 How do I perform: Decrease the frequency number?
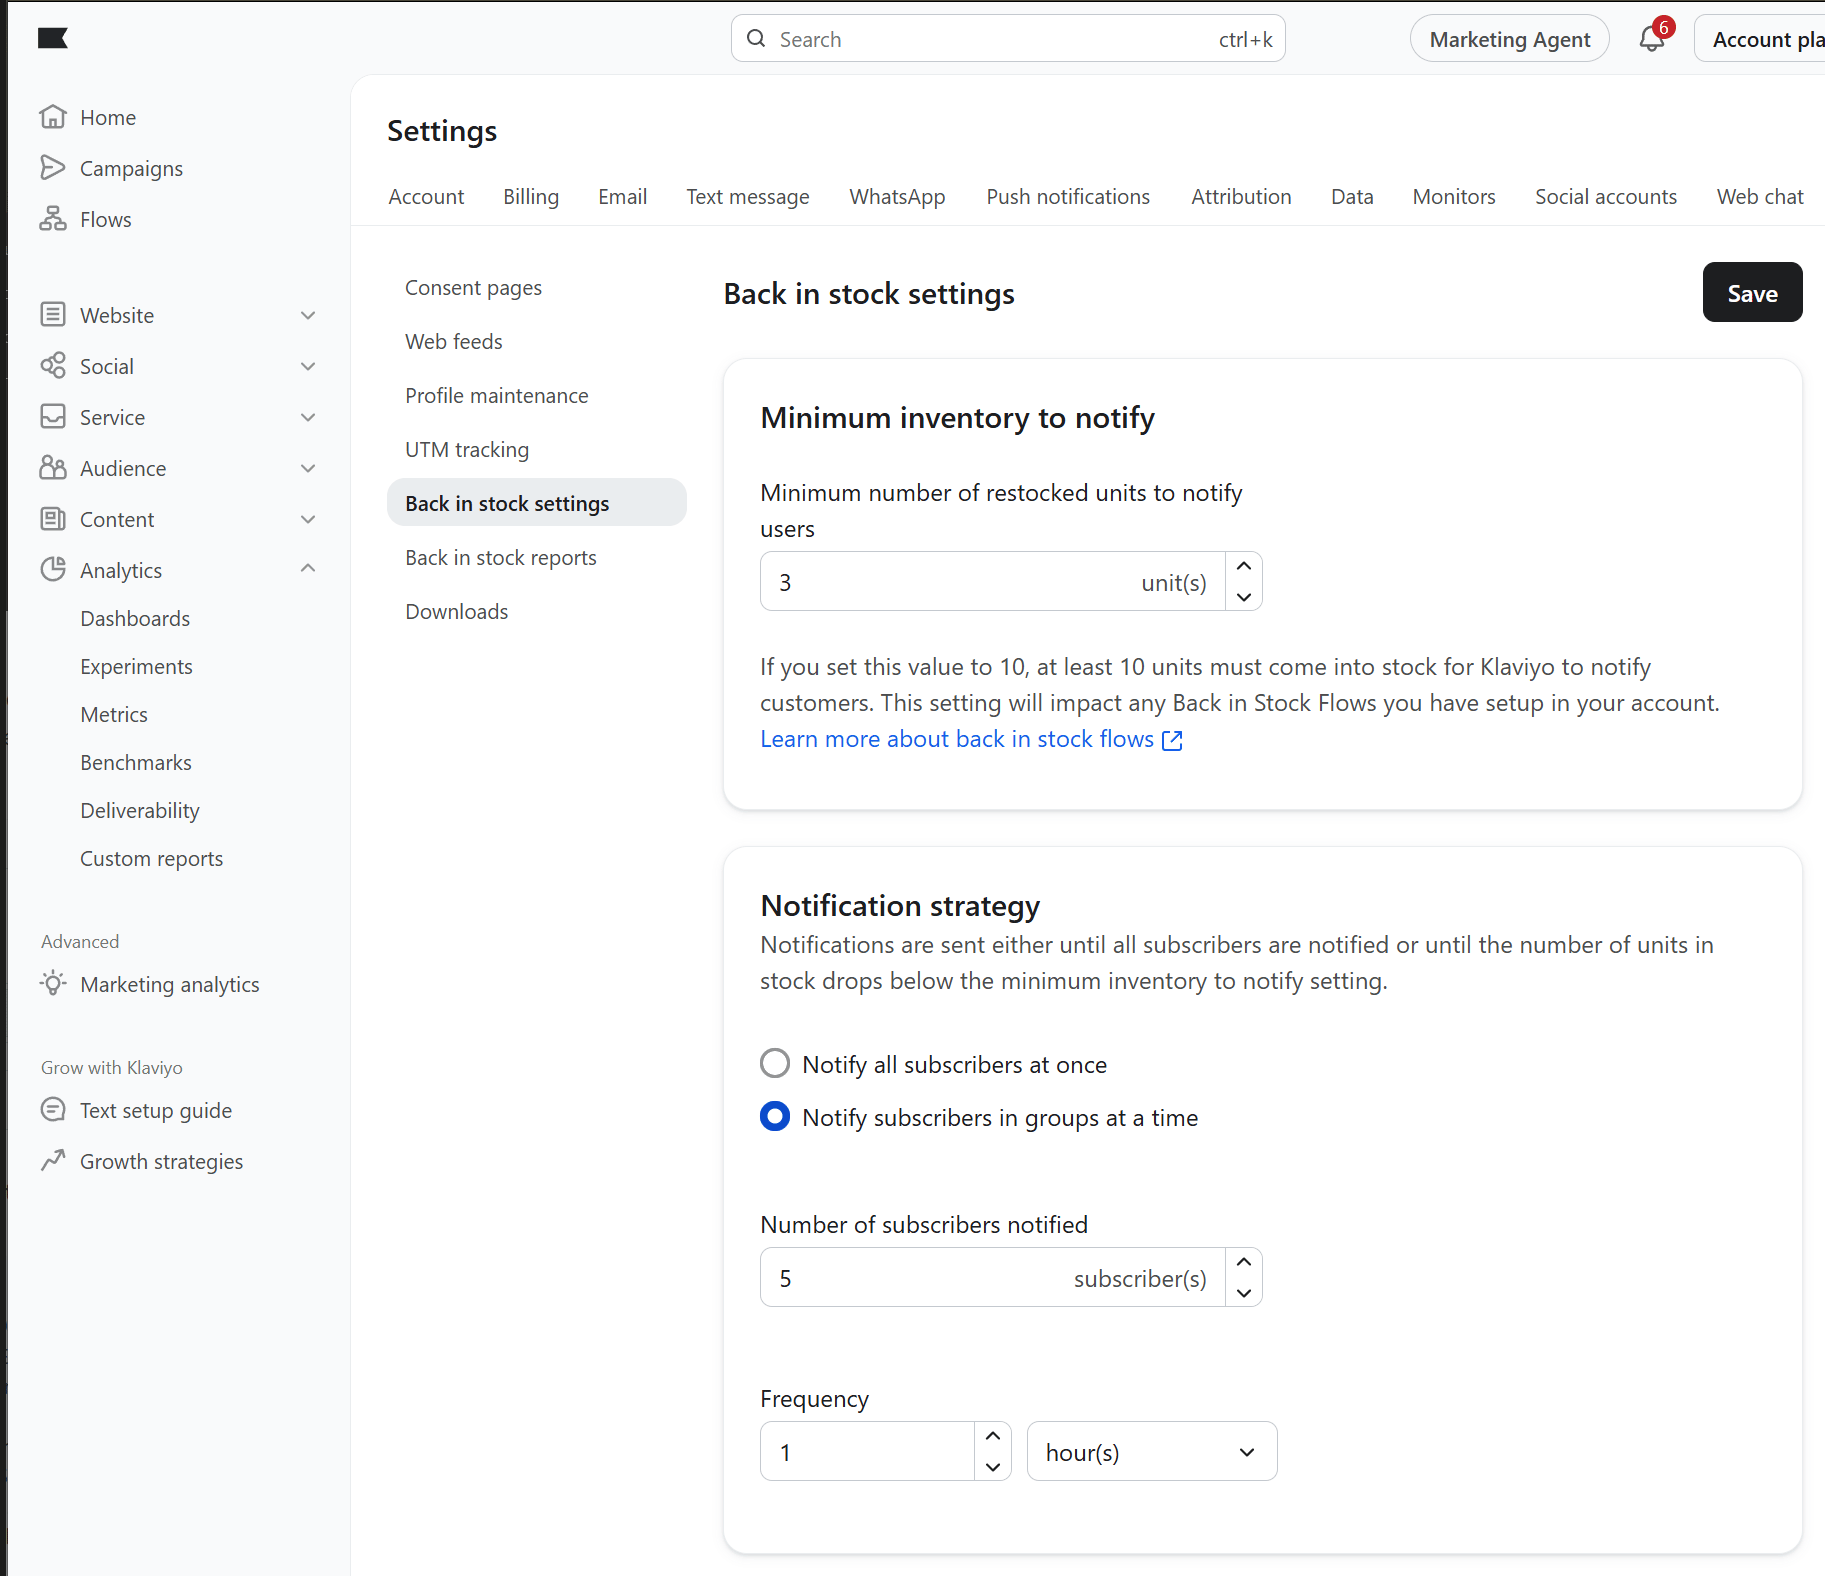point(993,1466)
